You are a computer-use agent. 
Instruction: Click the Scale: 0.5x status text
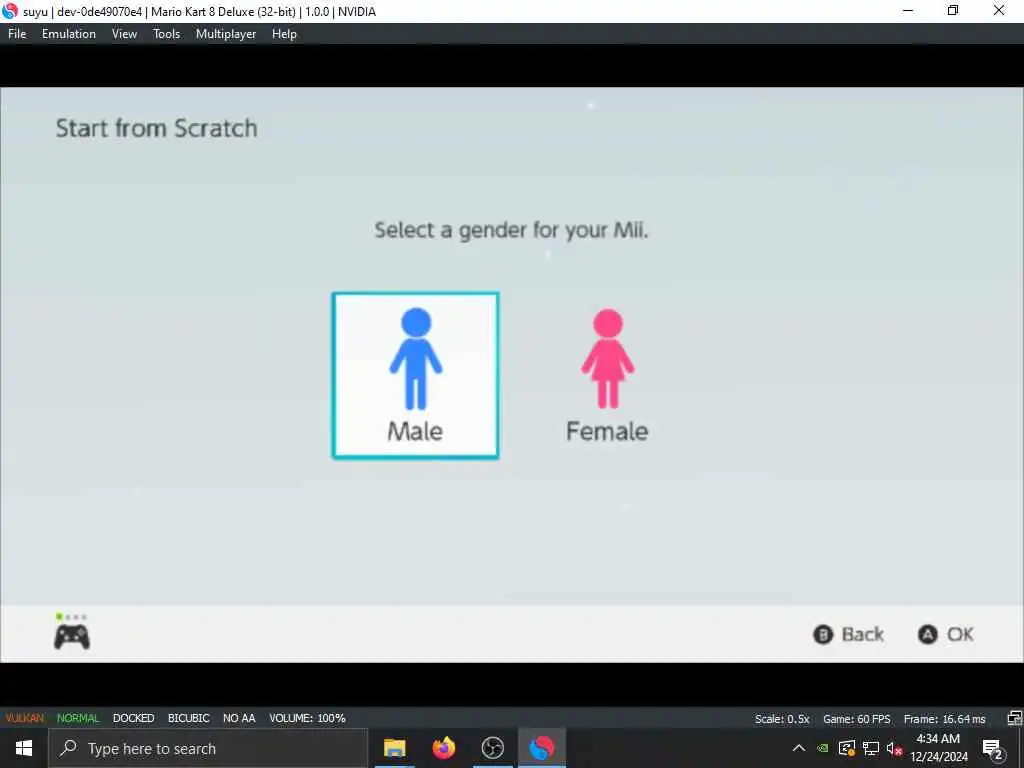pos(782,719)
